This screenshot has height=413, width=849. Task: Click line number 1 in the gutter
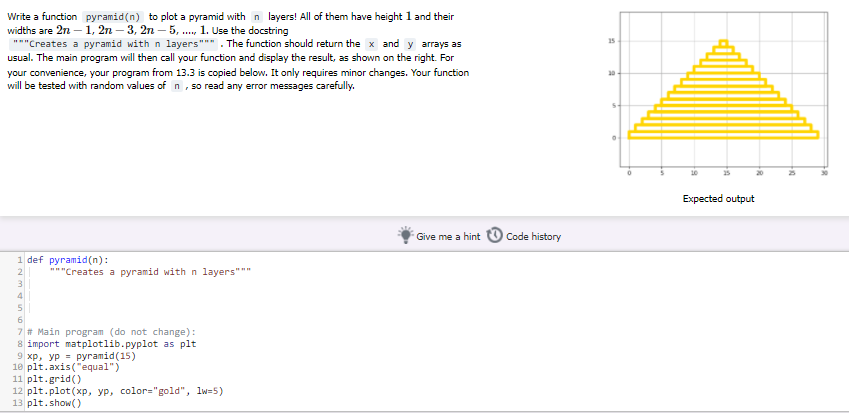click(20, 260)
